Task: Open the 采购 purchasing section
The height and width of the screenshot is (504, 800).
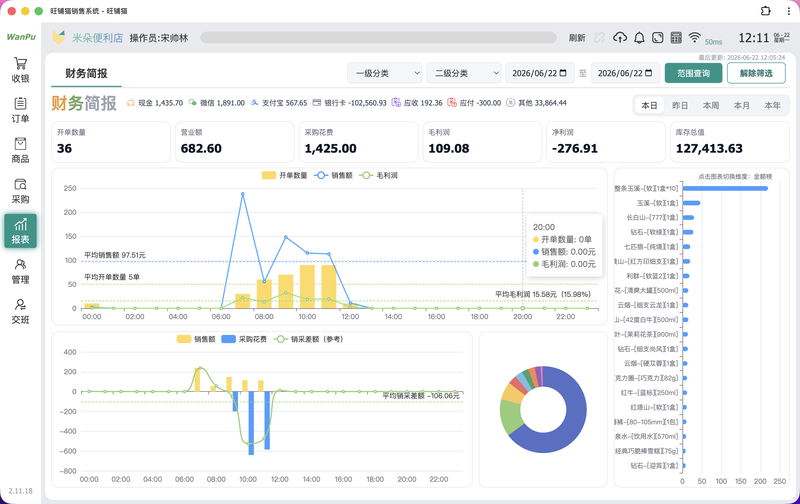Action: 20,191
